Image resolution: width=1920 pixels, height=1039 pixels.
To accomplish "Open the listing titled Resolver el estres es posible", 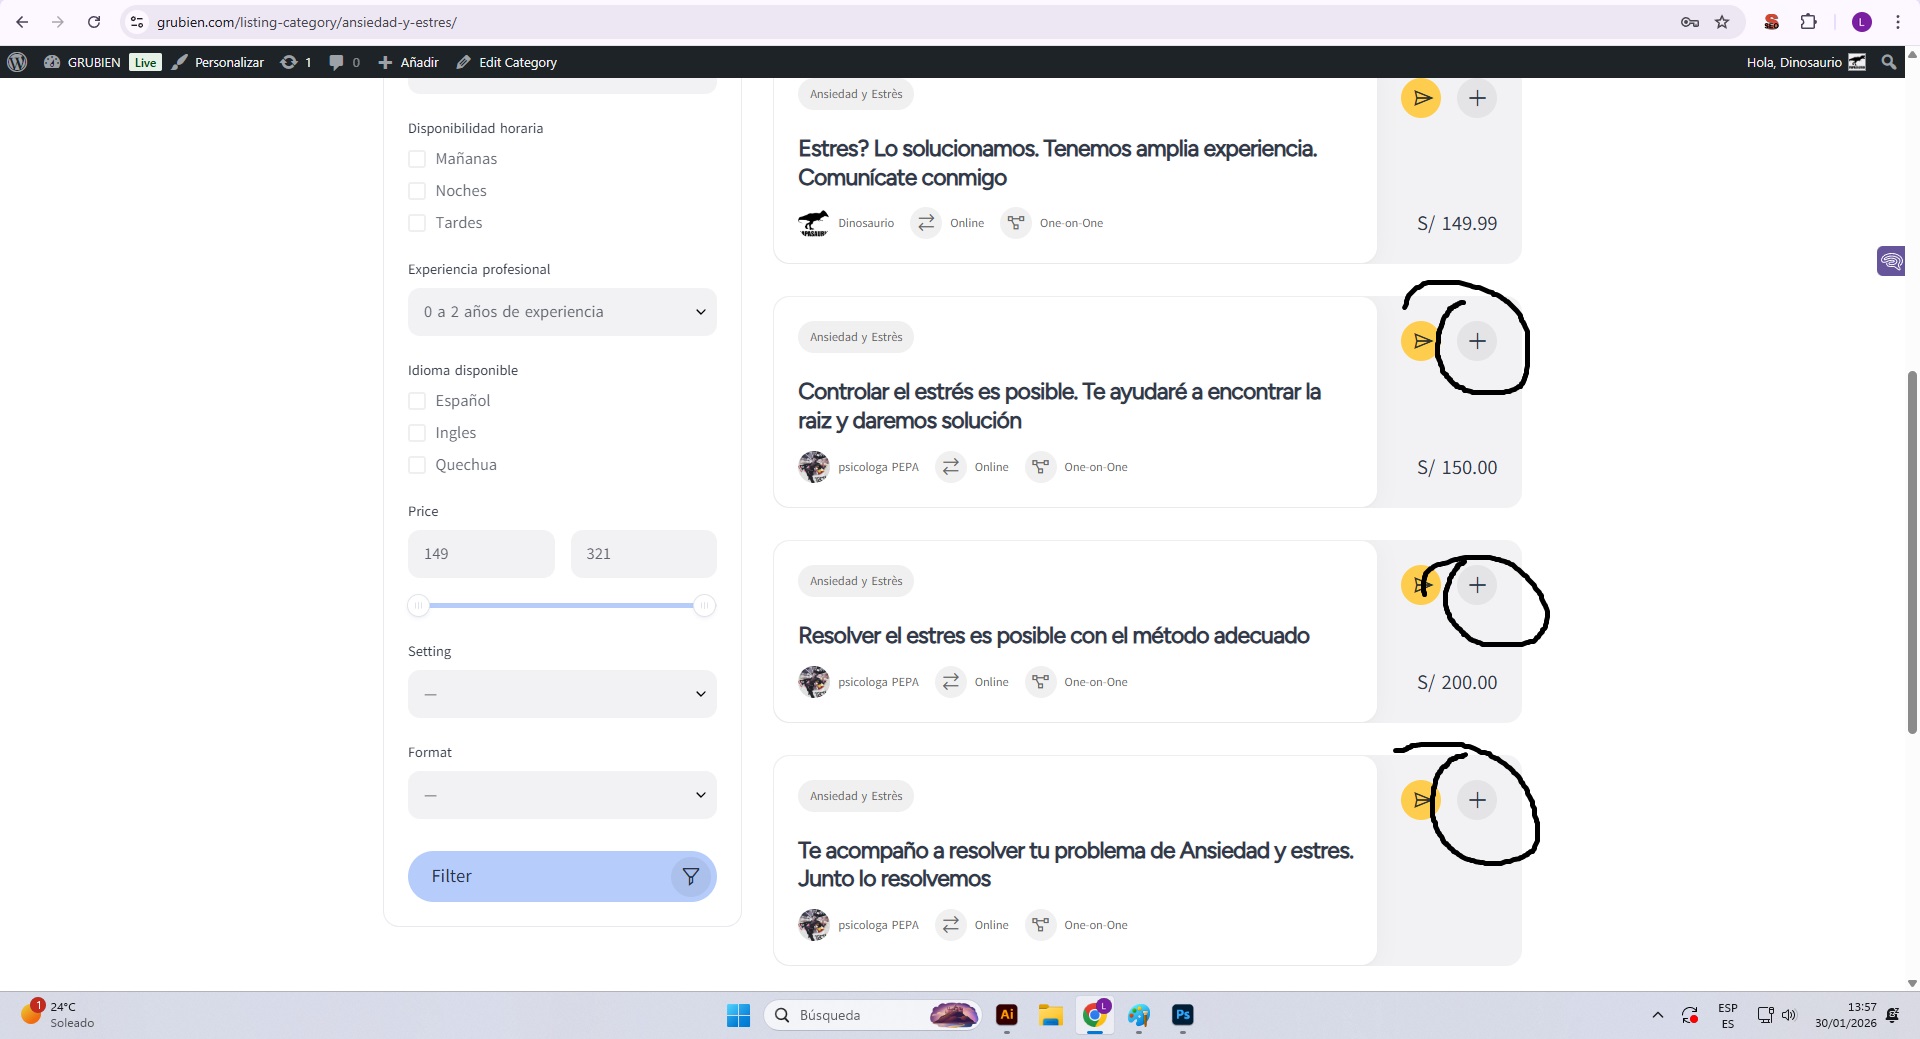I will tap(1053, 636).
